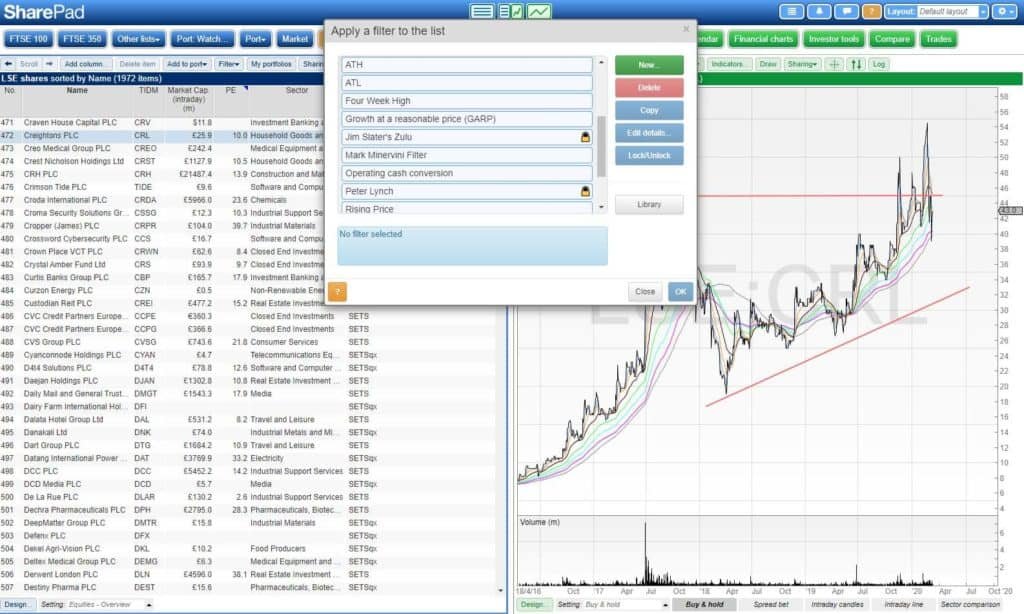1024x614 pixels.
Task: Open the settings gear menu
Action: click(x=1003, y=12)
